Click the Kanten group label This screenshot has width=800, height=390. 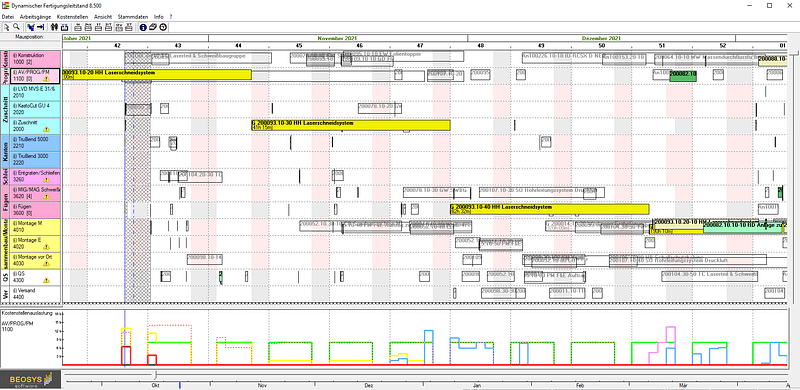pyautogui.click(x=5, y=151)
